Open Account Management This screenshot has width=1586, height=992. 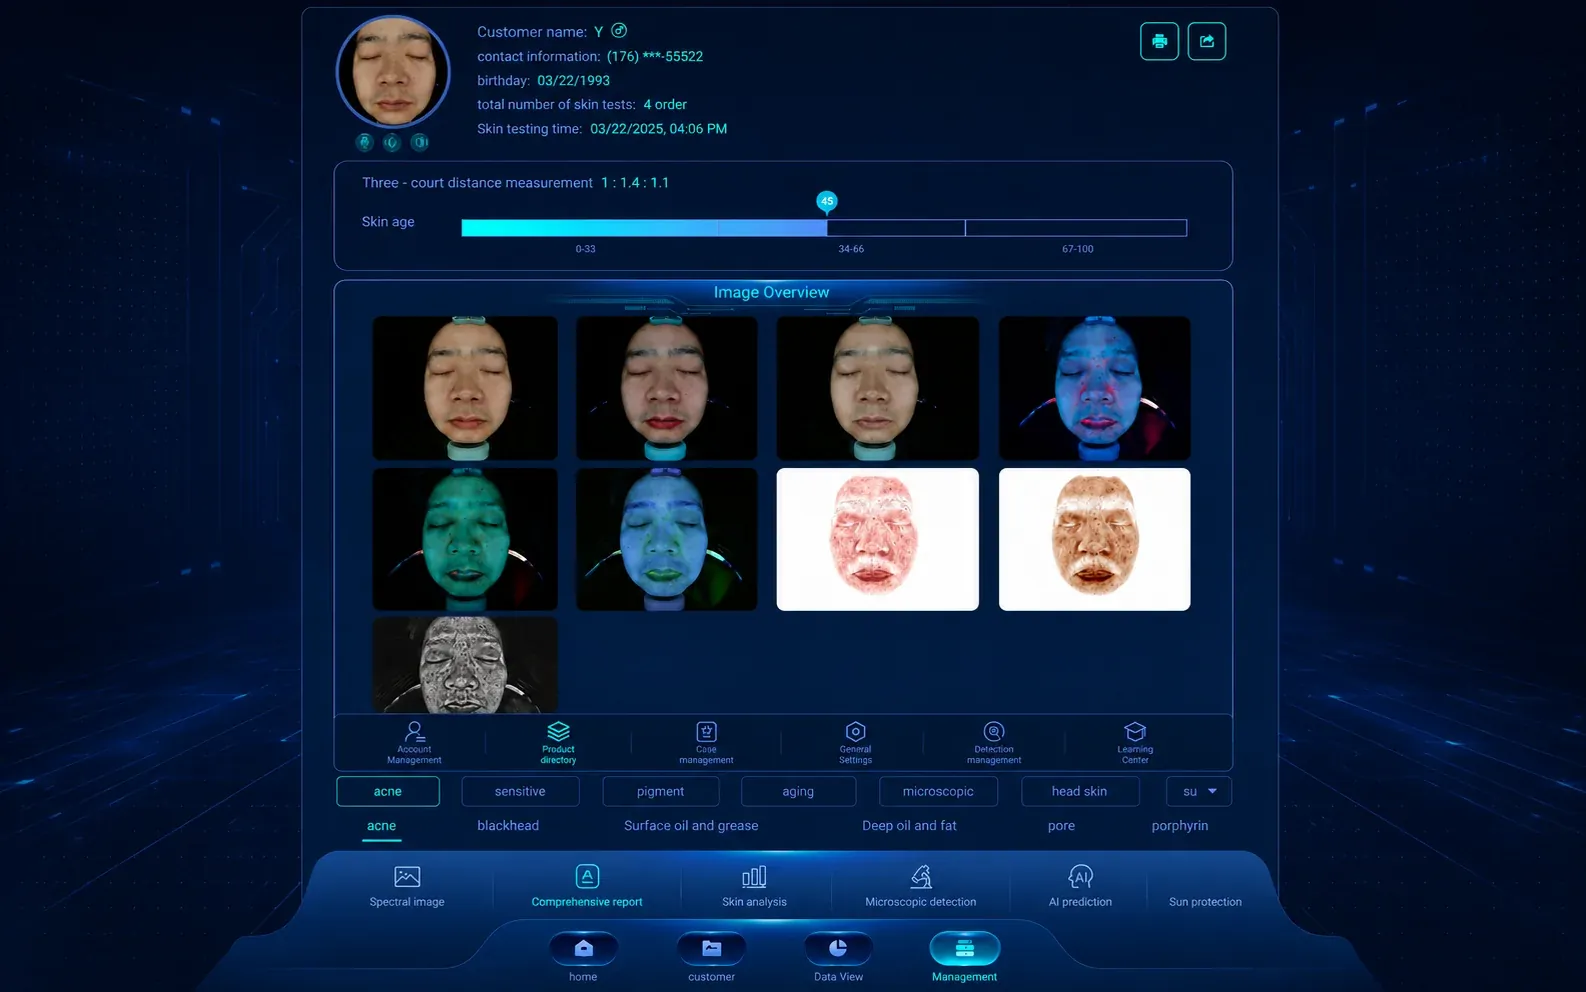click(x=414, y=742)
